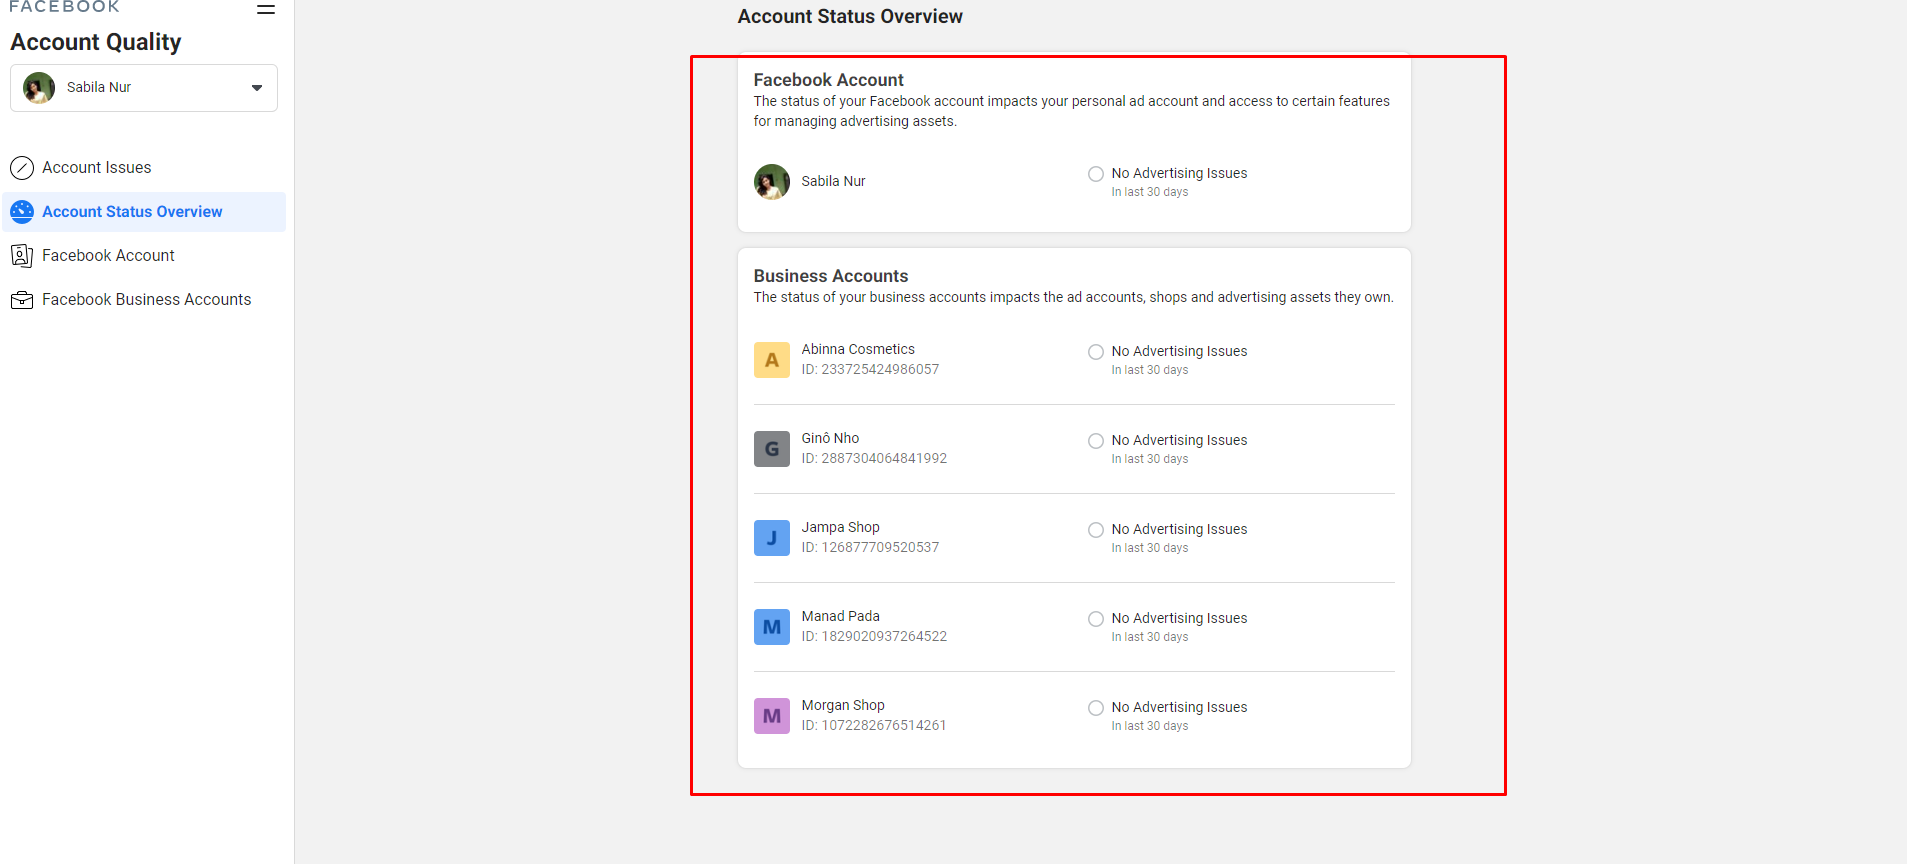This screenshot has width=1907, height=864.
Task: Open the account selector showing Sabila Nur
Action: pyautogui.click(x=143, y=88)
